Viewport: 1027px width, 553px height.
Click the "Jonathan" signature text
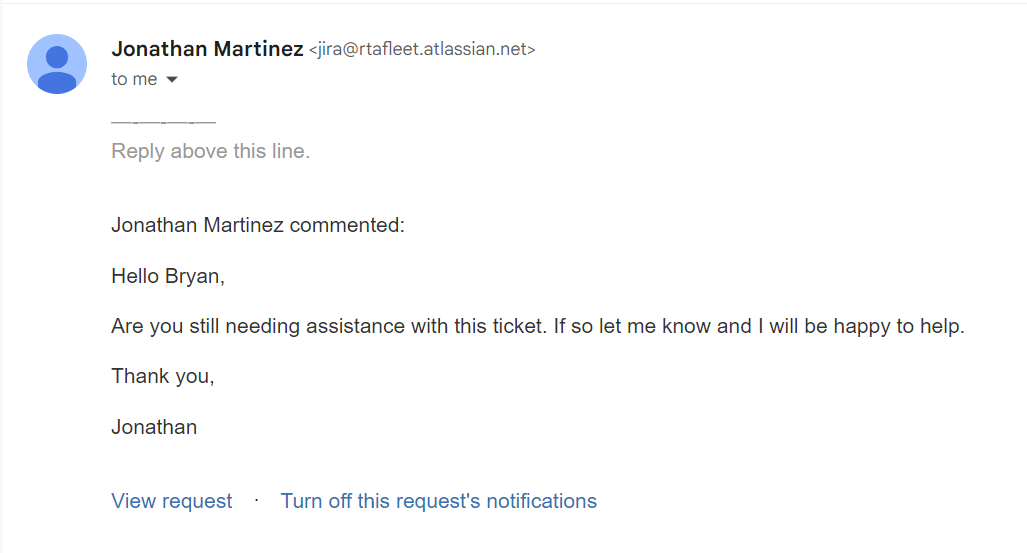pos(154,427)
